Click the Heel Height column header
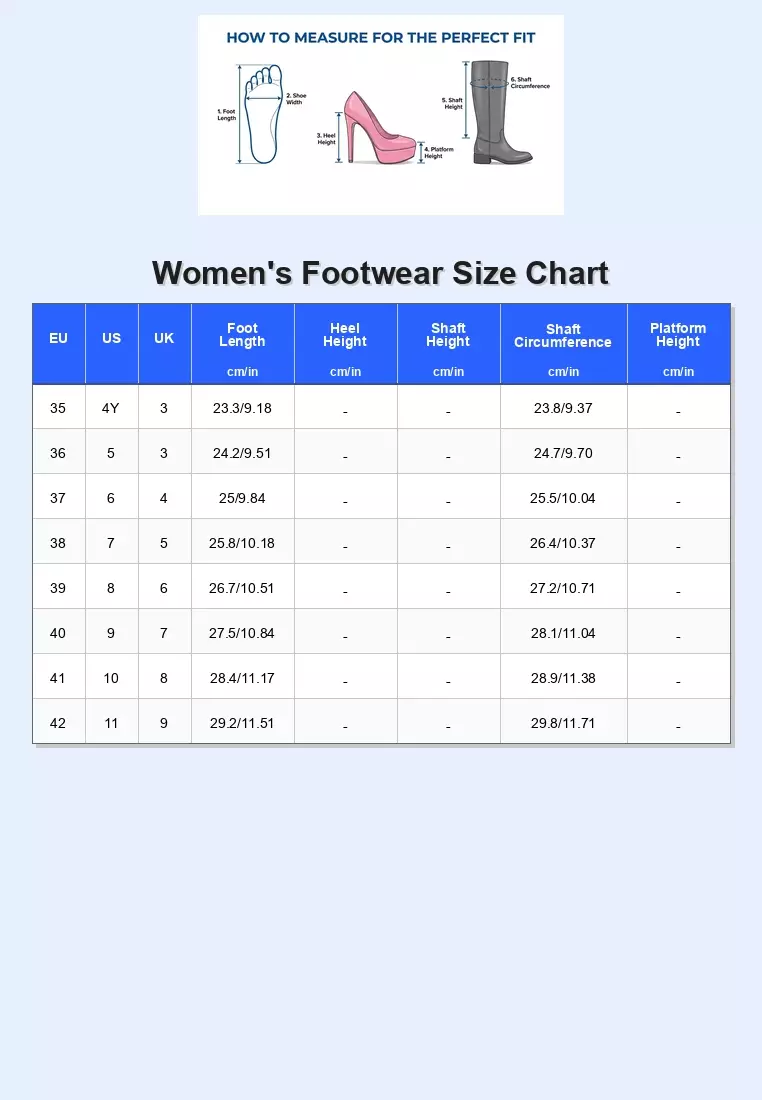This screenshot has height=1100, width=762. pos(345,335)
